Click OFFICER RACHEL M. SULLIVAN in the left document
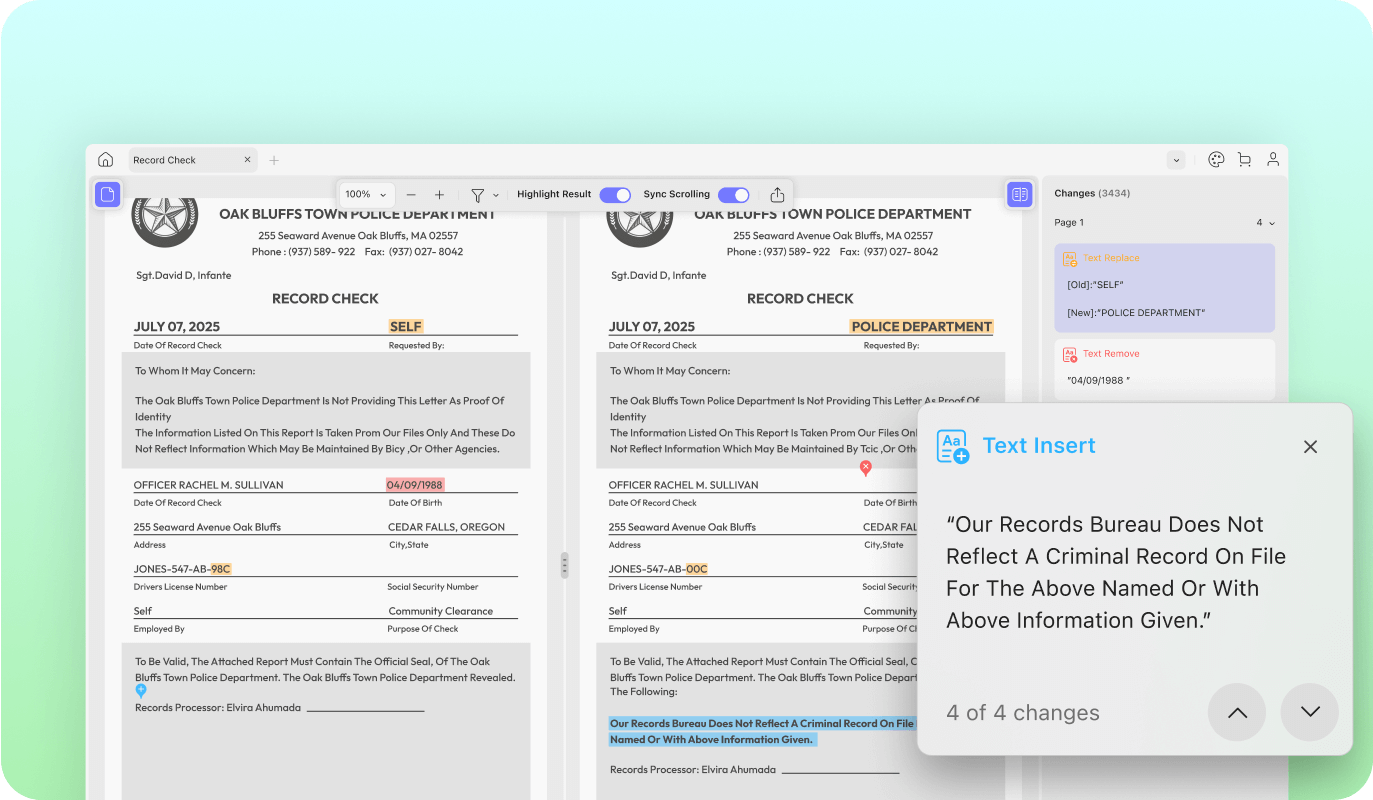The height and width of the screenshot is (800, 1373). point(209,485)
